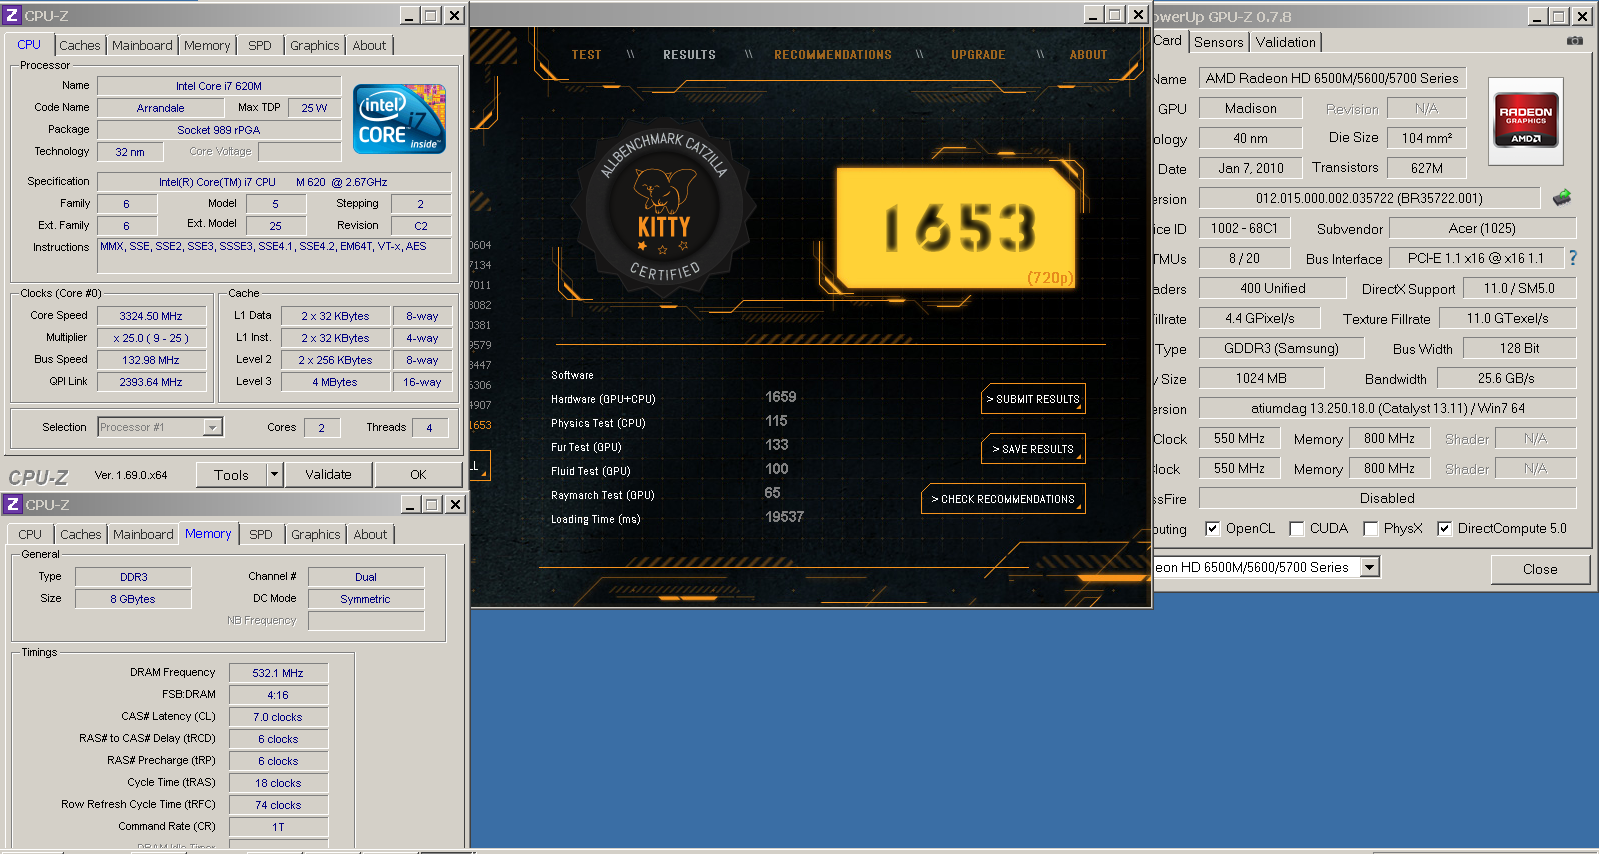
Task: Click the Kitty Certified badge emblem
Action: 664,206
